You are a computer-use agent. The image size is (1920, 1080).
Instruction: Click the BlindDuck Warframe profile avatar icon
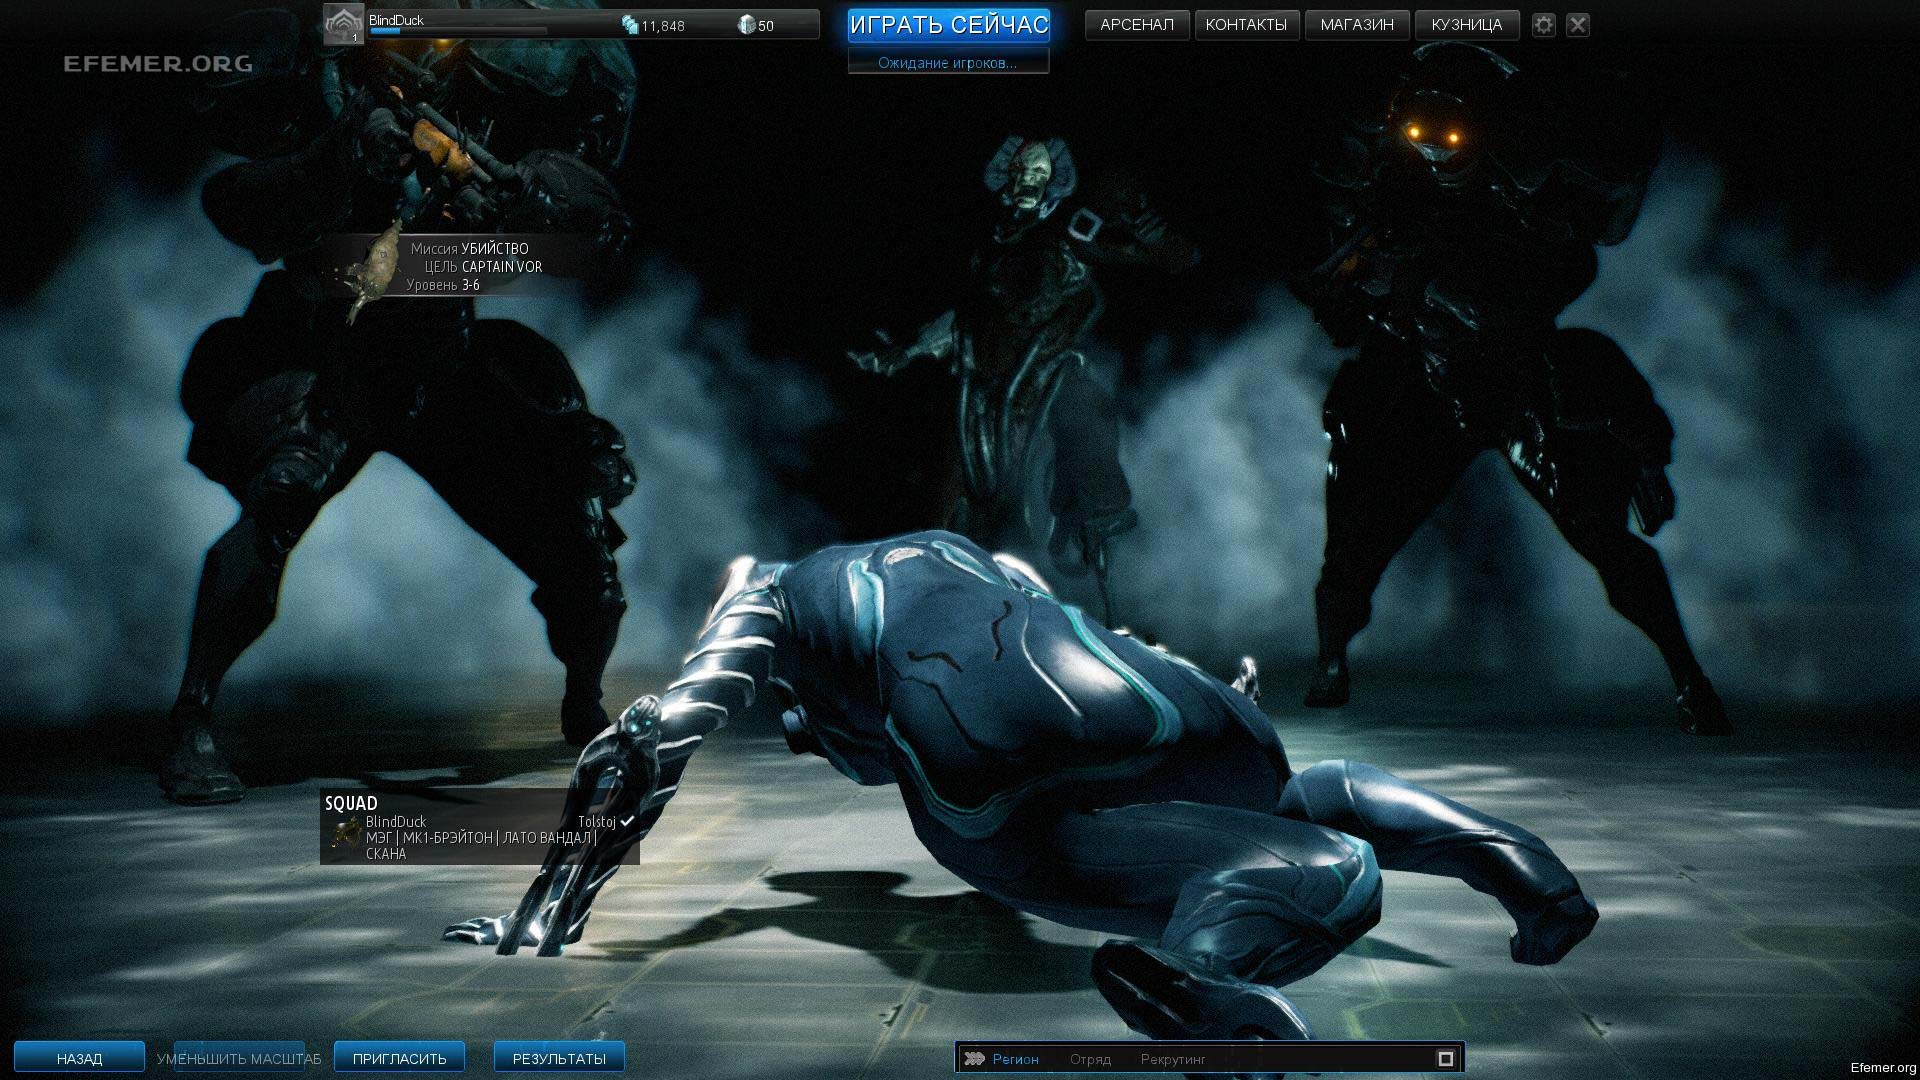[x=343, y=24]
